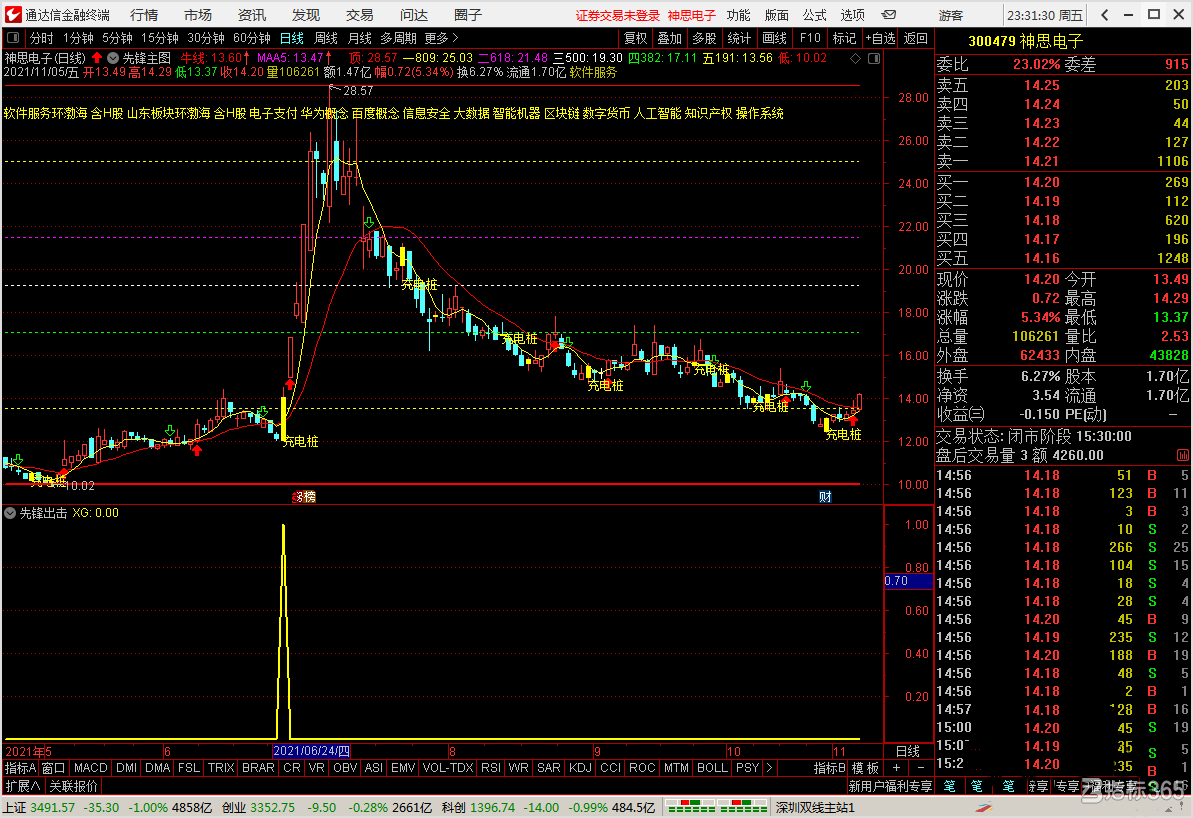Image resolution: width=1193 pixels, height=818 pixels.
Task: Click the 买一 14.20 order book row
Action: 1062,182
